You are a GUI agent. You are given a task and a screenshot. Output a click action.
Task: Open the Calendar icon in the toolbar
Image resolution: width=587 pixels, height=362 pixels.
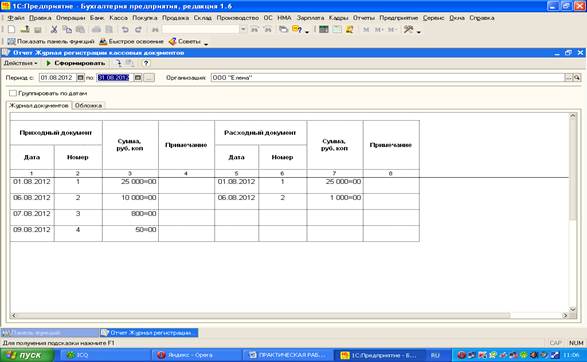pos(337,29)
